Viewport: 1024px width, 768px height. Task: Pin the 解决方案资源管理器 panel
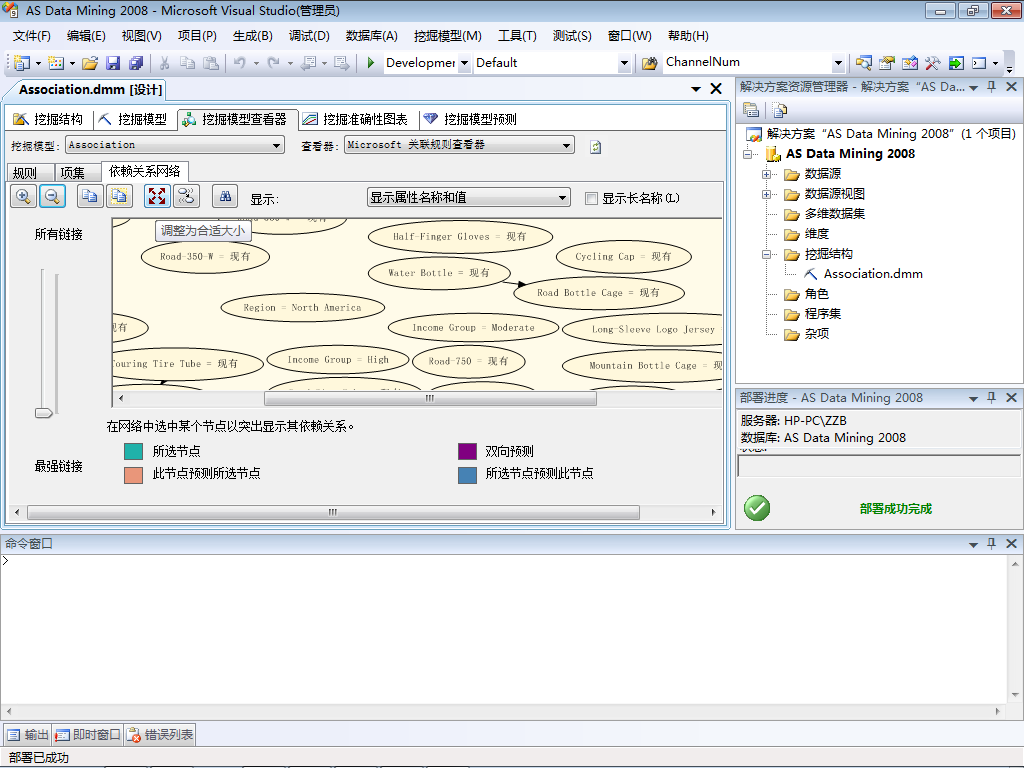[991, 87]
